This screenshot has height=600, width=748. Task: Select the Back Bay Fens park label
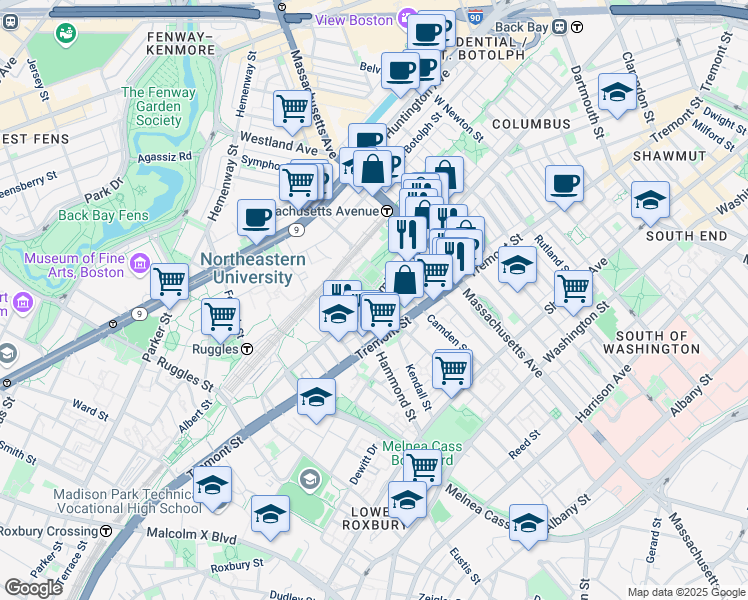[x=104, y=216]
